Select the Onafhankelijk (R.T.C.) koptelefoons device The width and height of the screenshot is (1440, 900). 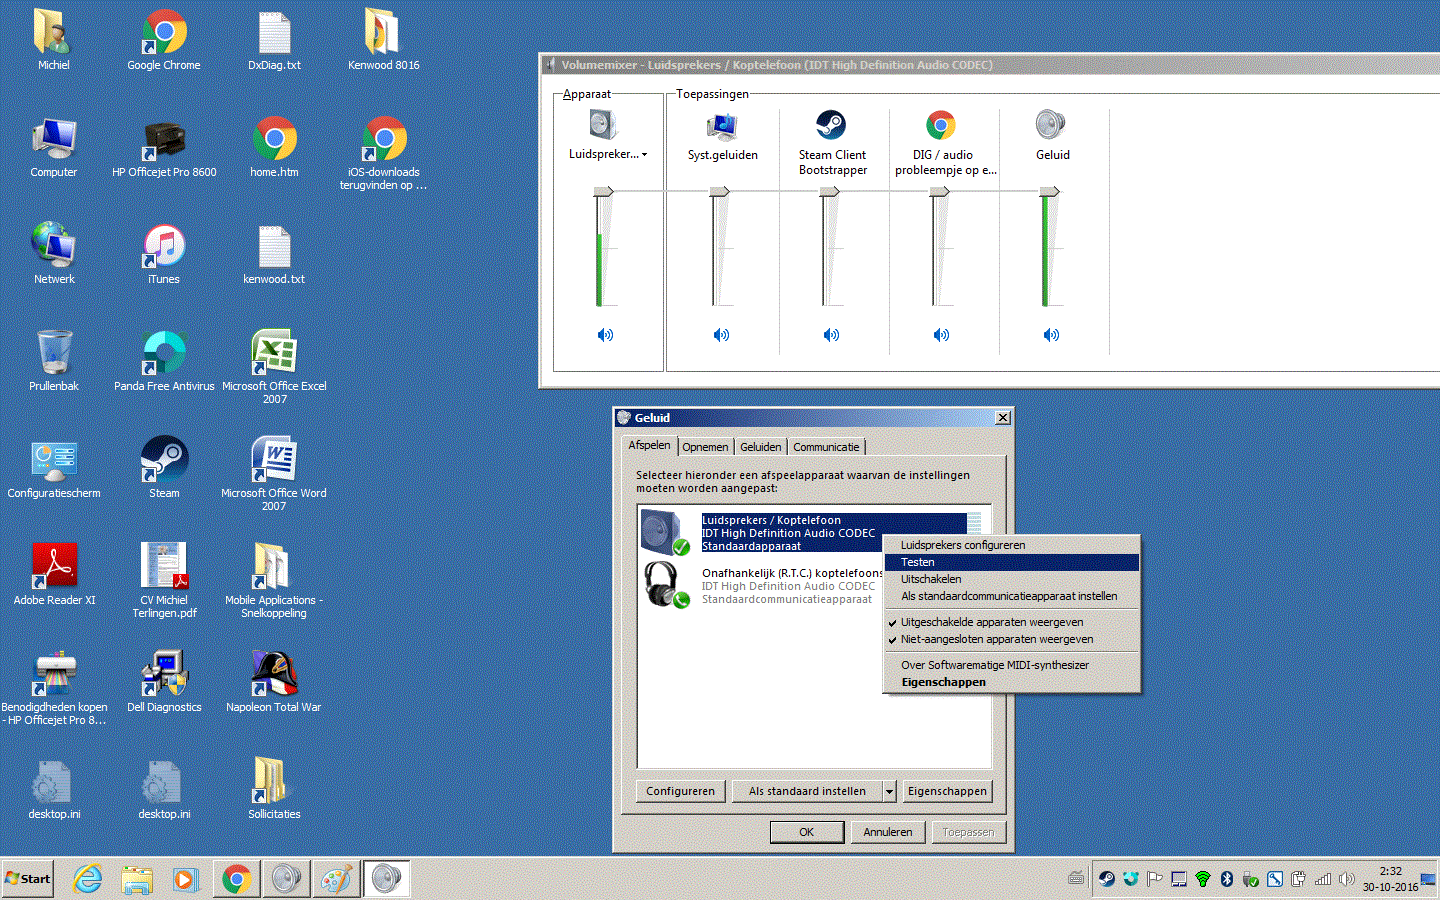click(x=762, y=585)
